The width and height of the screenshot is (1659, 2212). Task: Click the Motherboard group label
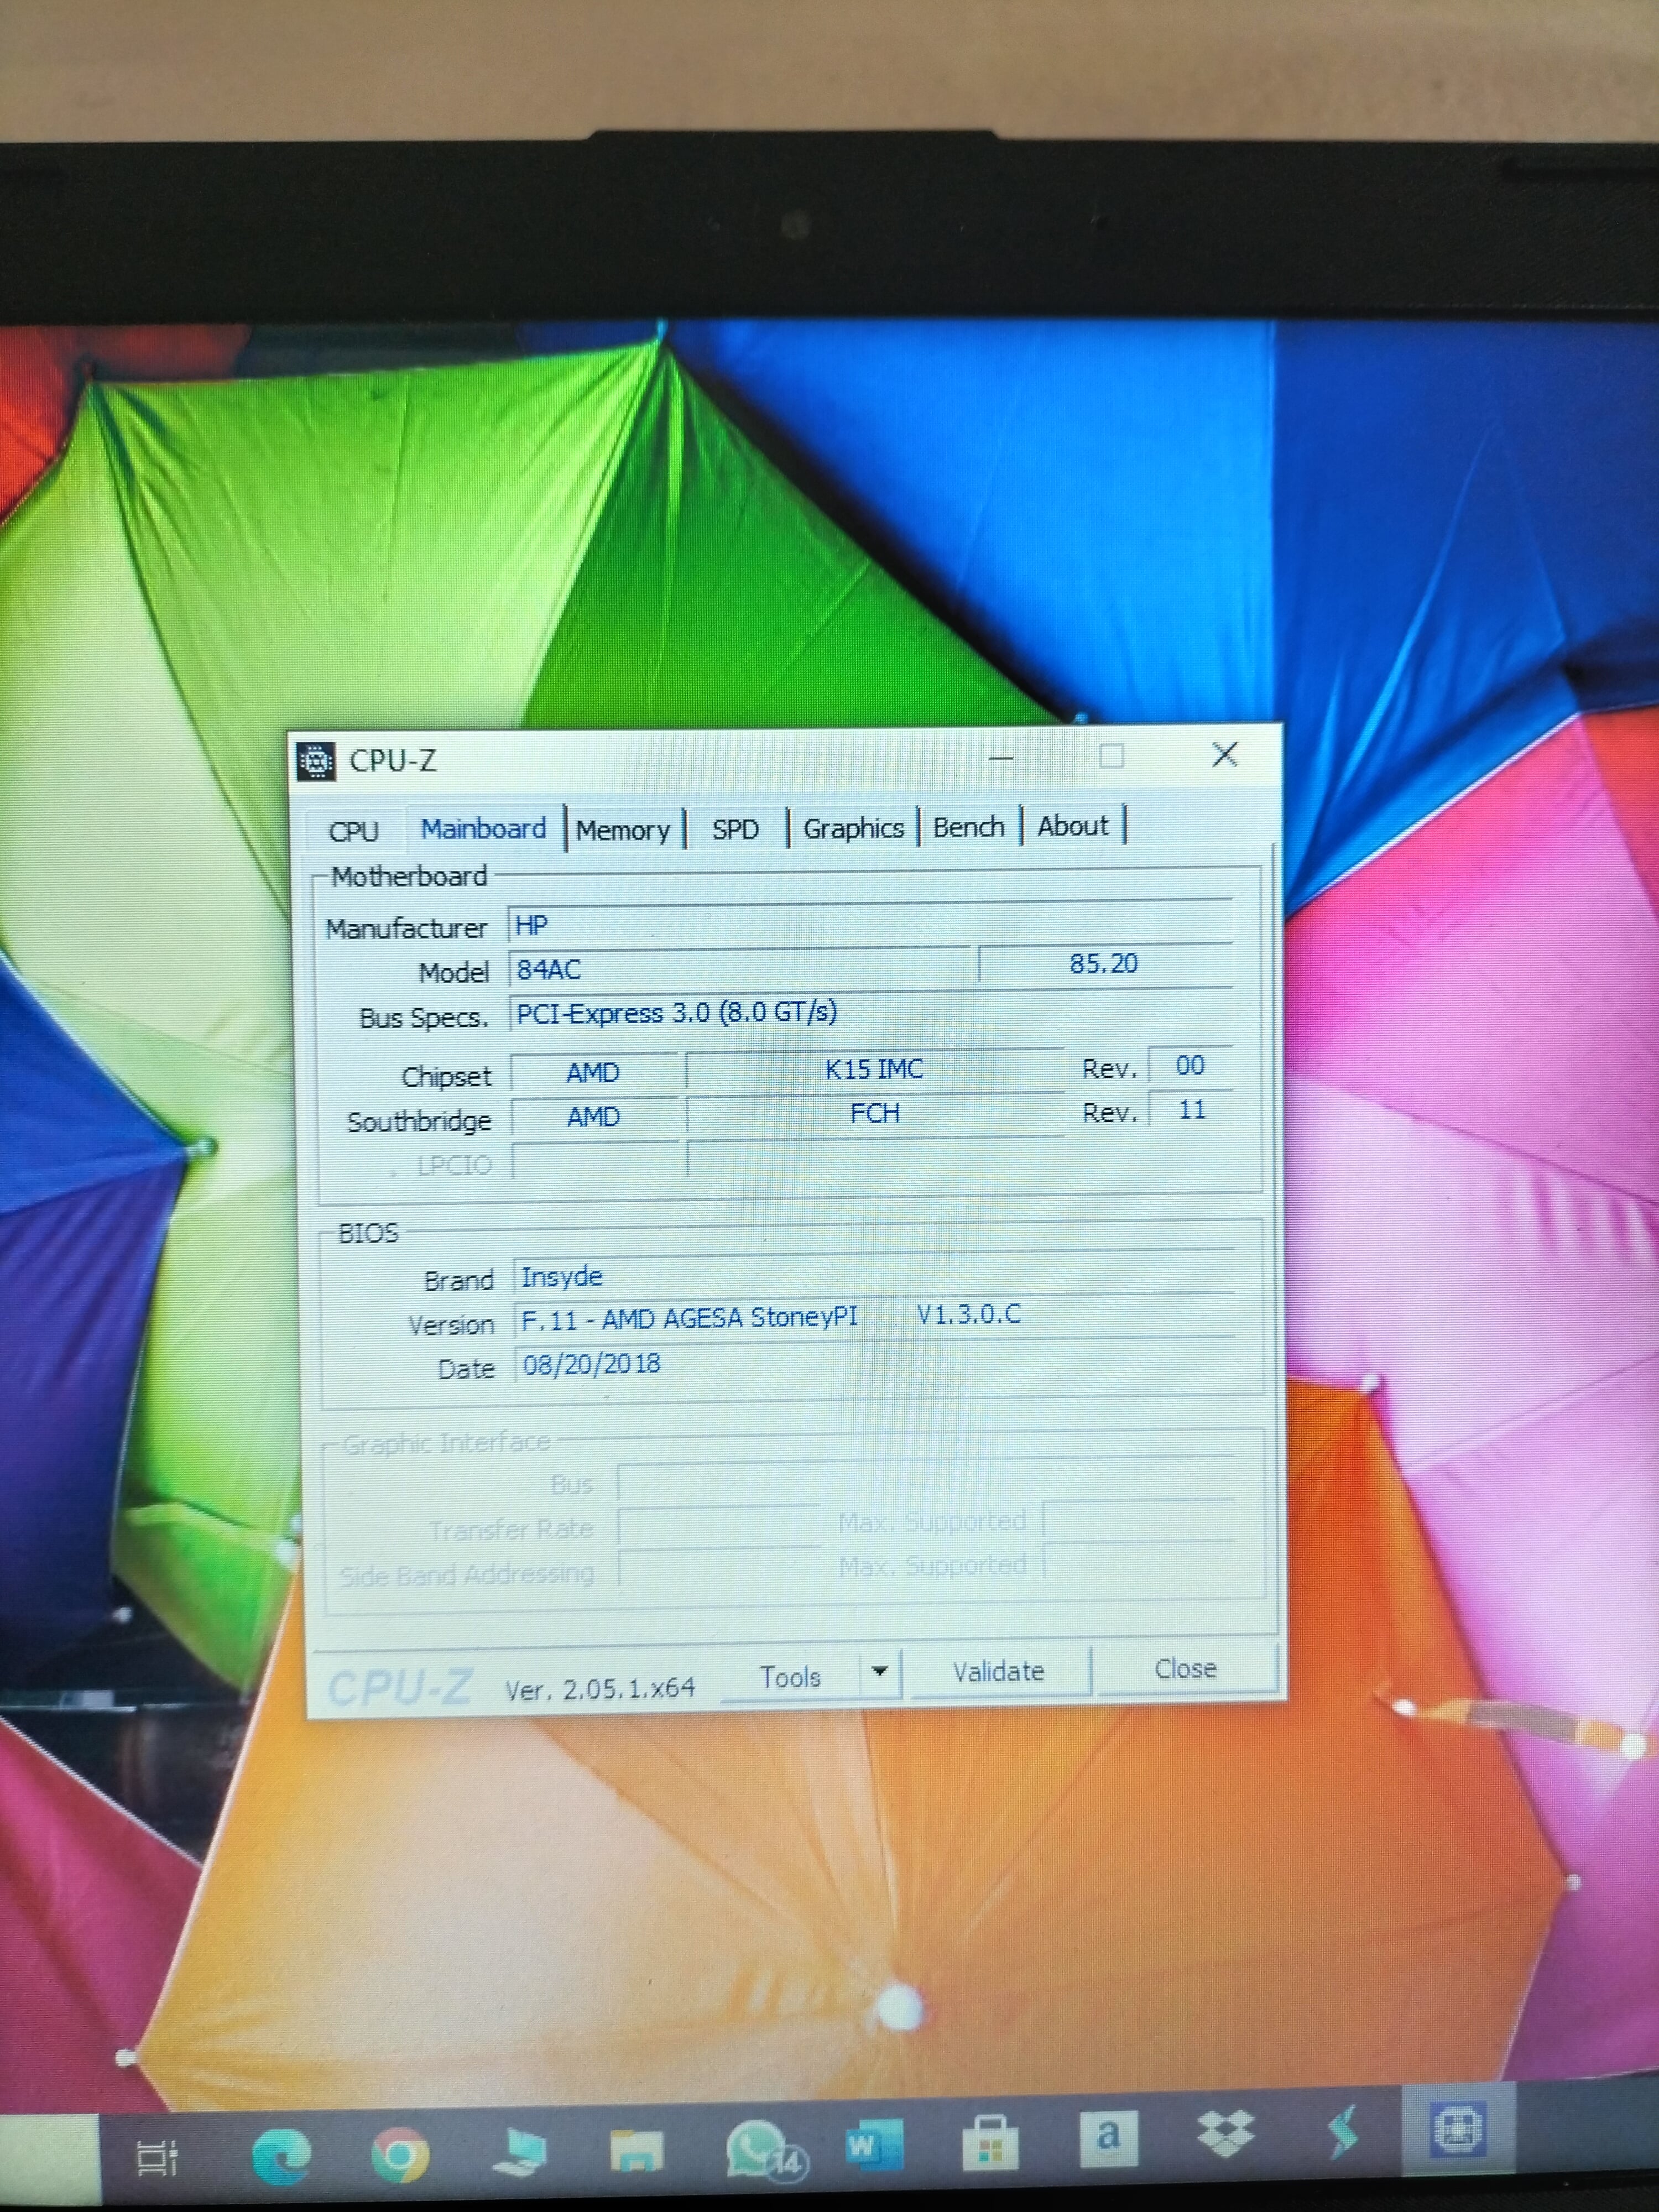[409, 877]
